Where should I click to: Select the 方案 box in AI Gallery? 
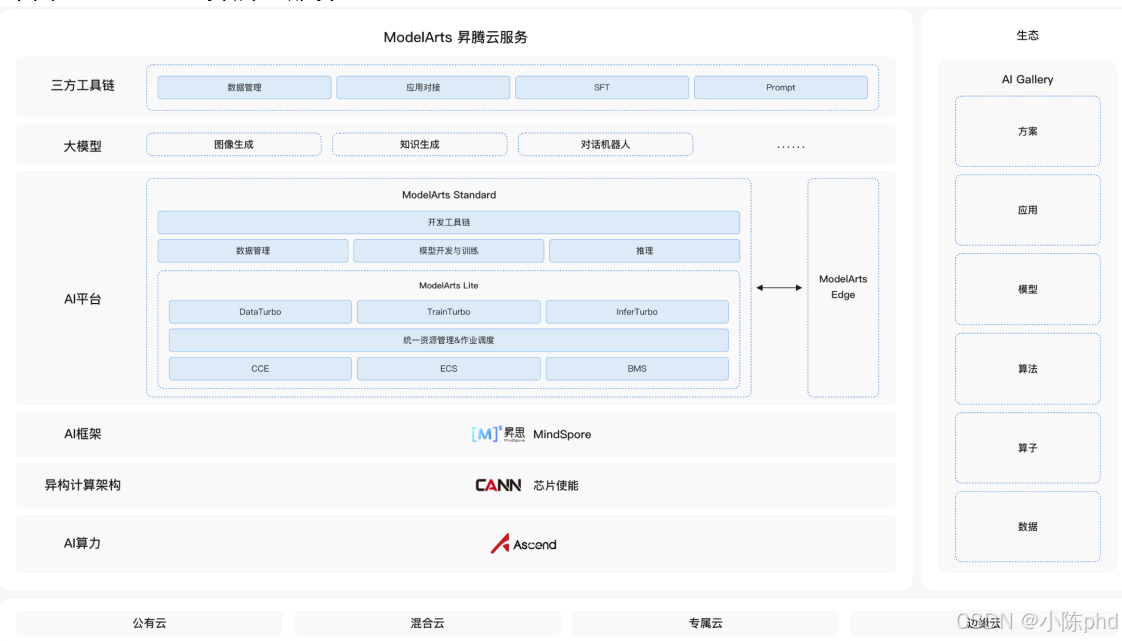pos(1028,132)
